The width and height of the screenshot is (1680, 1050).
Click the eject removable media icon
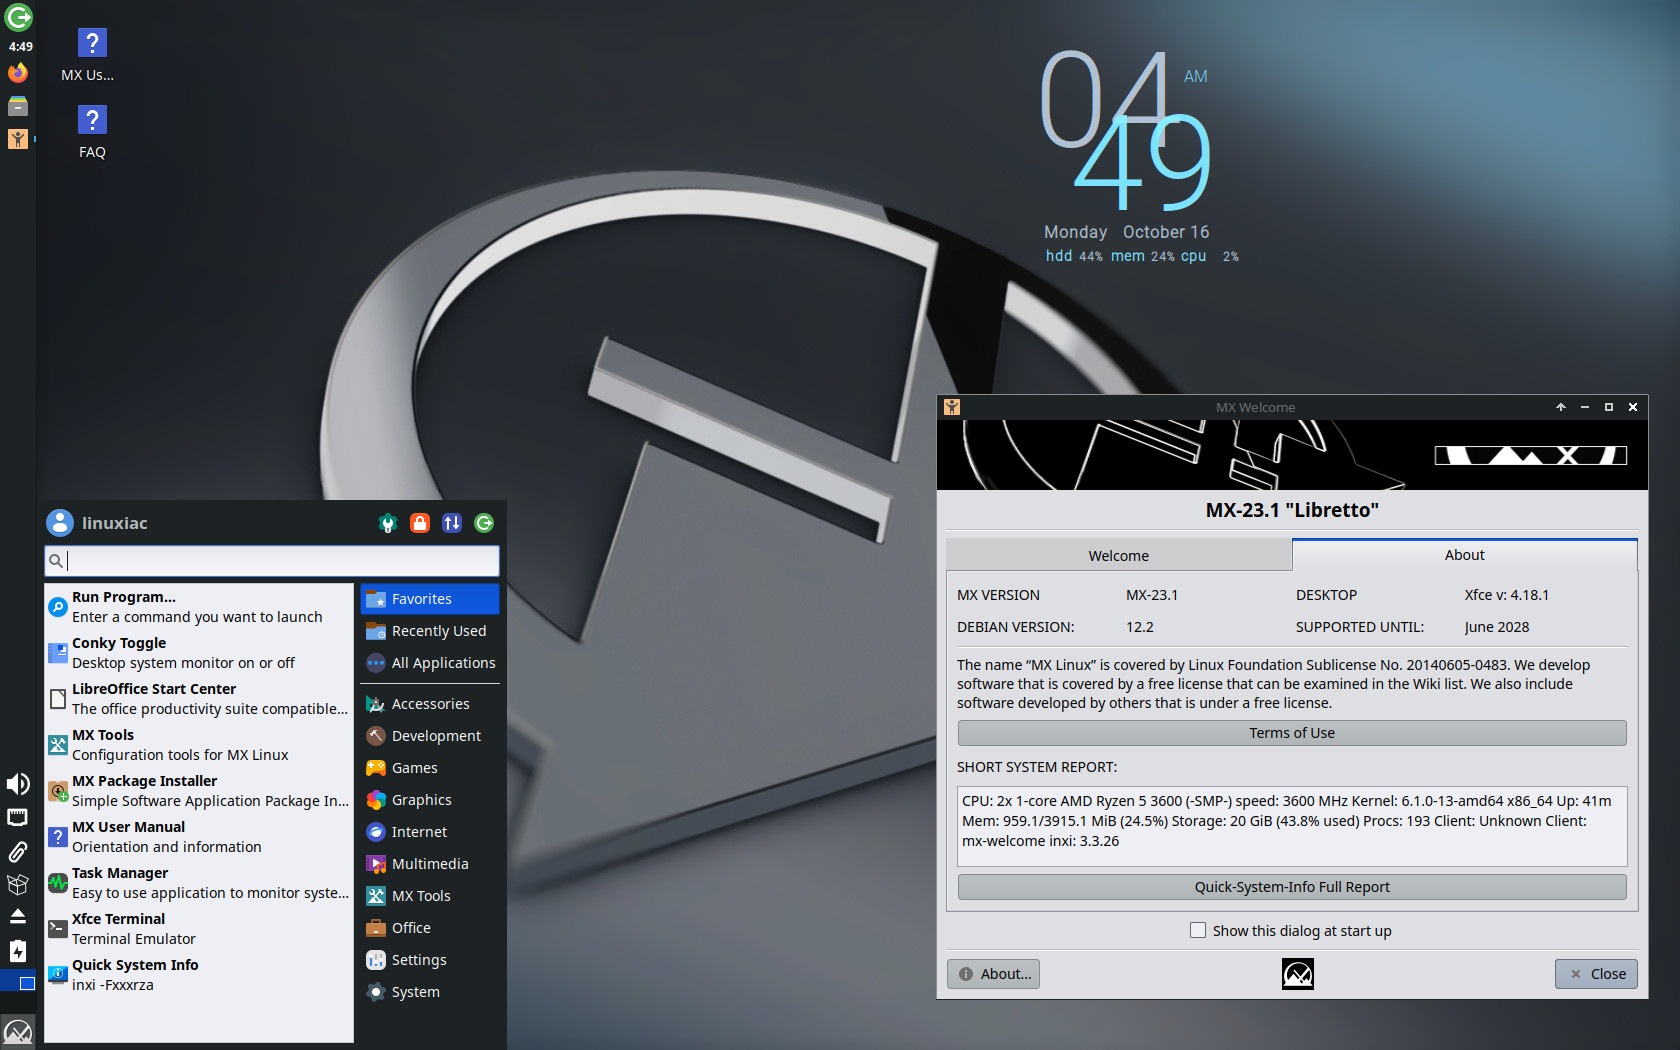(x=18, y=917)
